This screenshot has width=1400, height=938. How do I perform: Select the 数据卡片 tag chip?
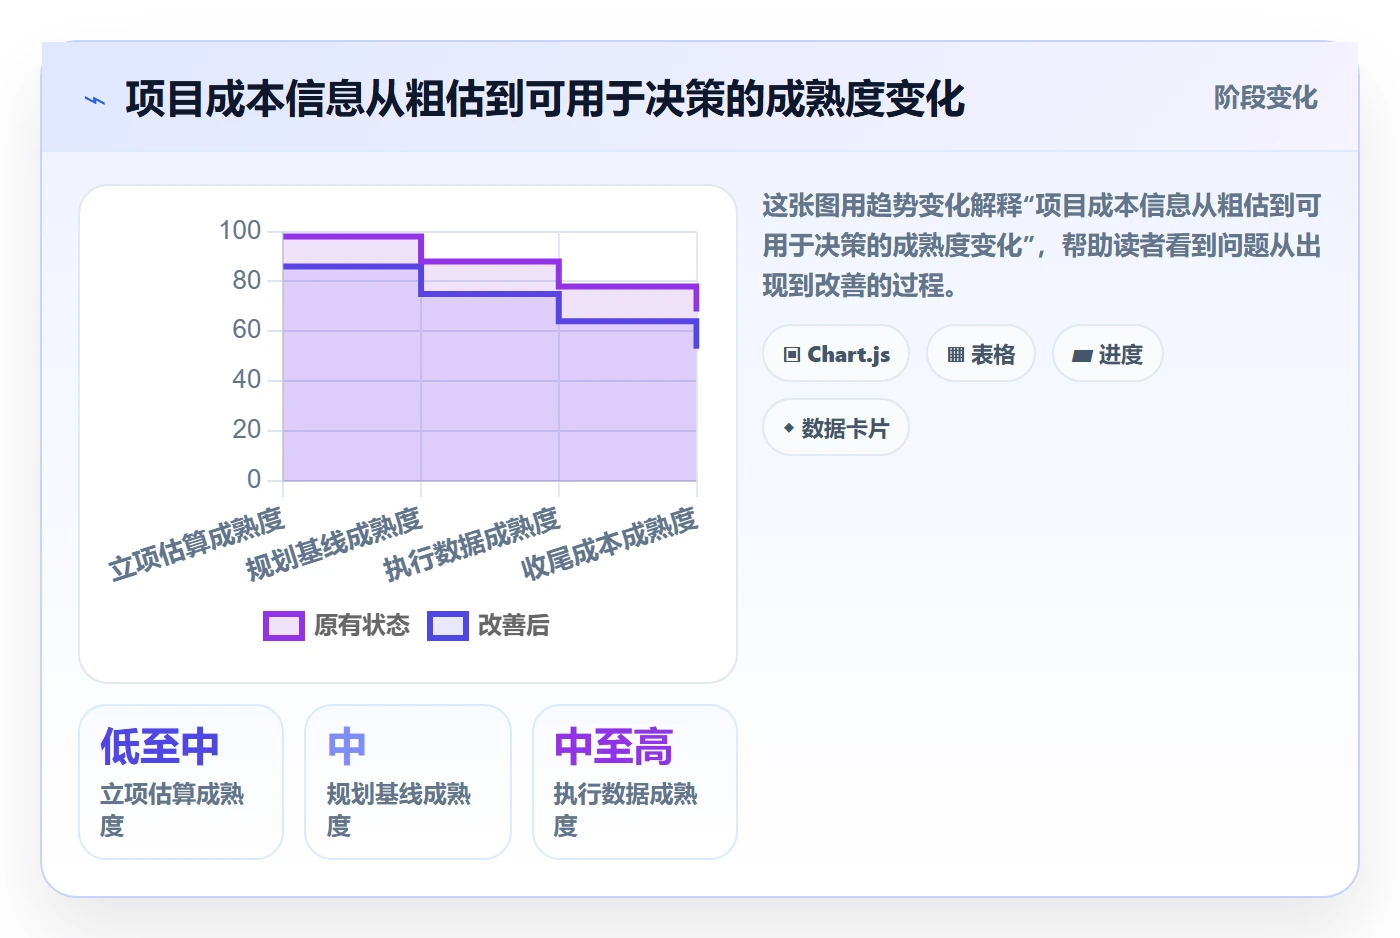[836, 428]
